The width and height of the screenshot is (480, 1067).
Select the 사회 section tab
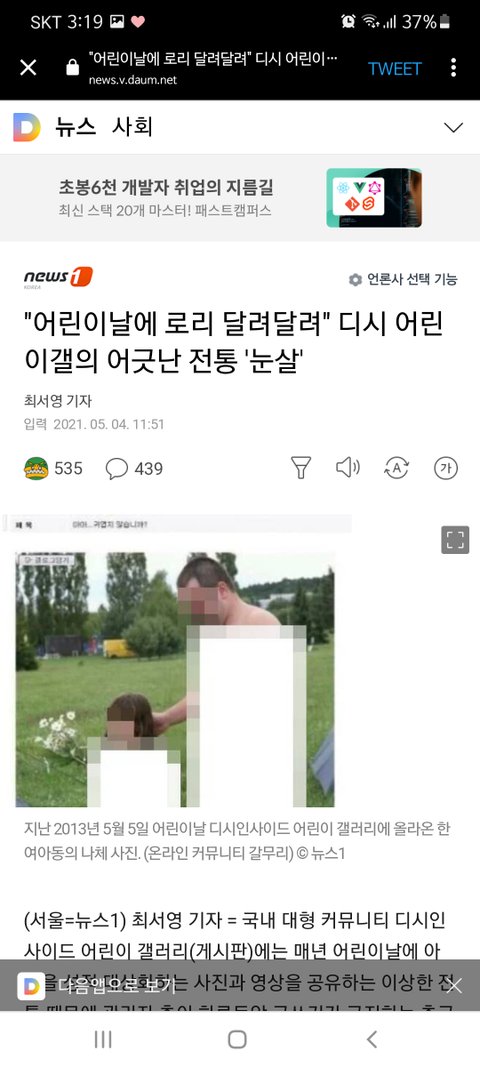pos(132,127)
